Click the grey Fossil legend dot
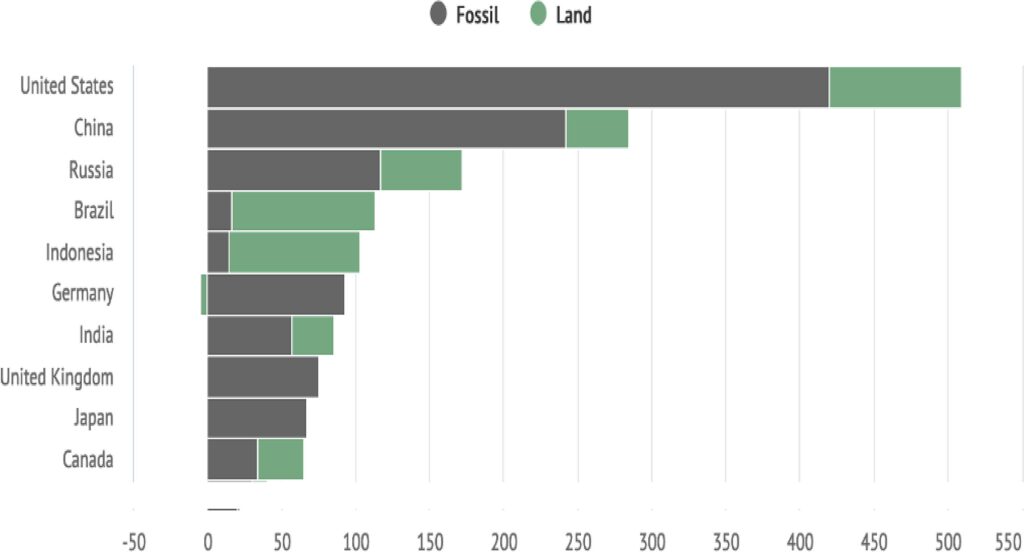The width and height of the screenshot is (1024, 552). point(439,15)
